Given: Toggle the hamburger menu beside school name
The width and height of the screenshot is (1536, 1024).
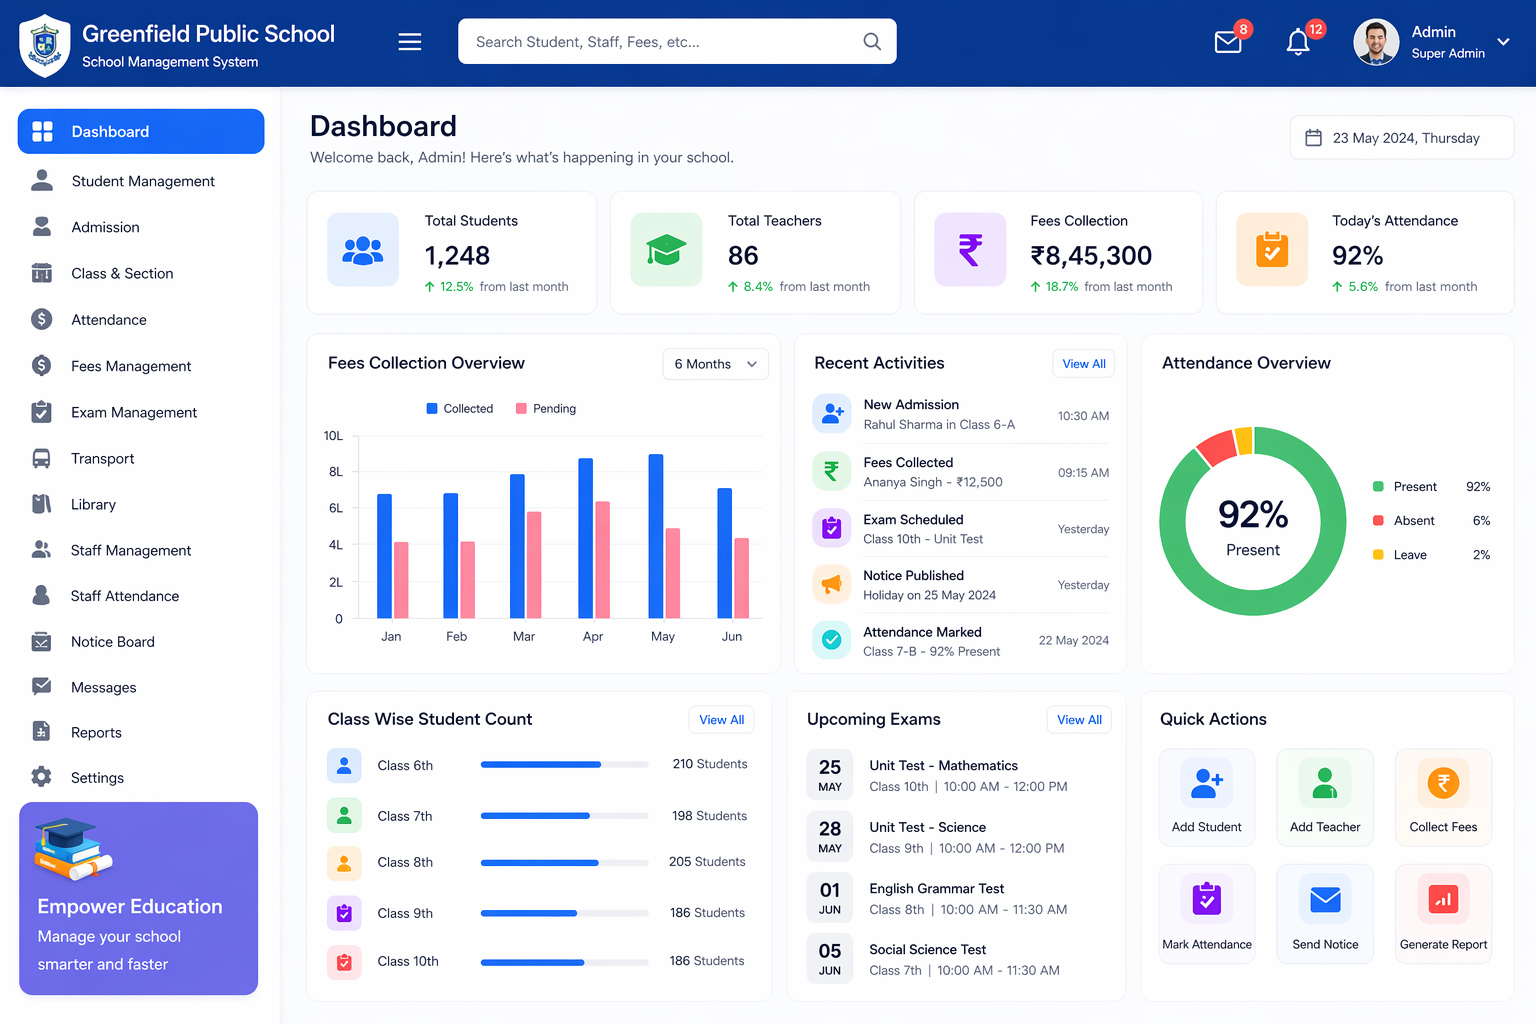Looking at the screenshot, I should coord(410,41).
